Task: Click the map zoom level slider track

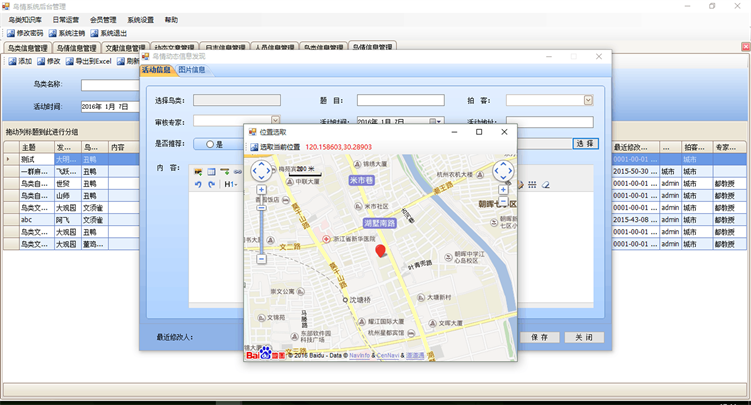Action: (261, 225)
